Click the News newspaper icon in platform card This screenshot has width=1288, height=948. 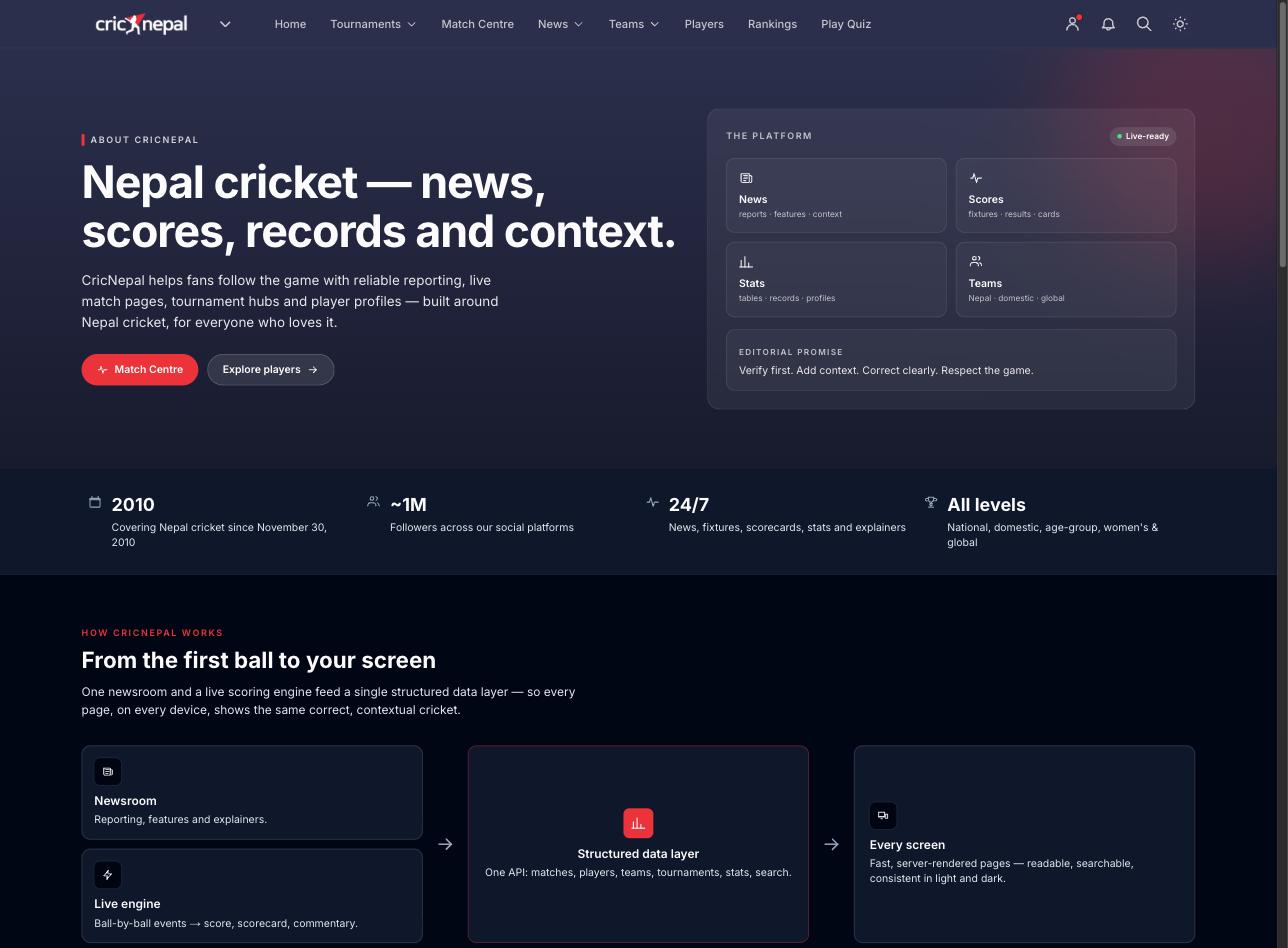[x=746, y=178]
